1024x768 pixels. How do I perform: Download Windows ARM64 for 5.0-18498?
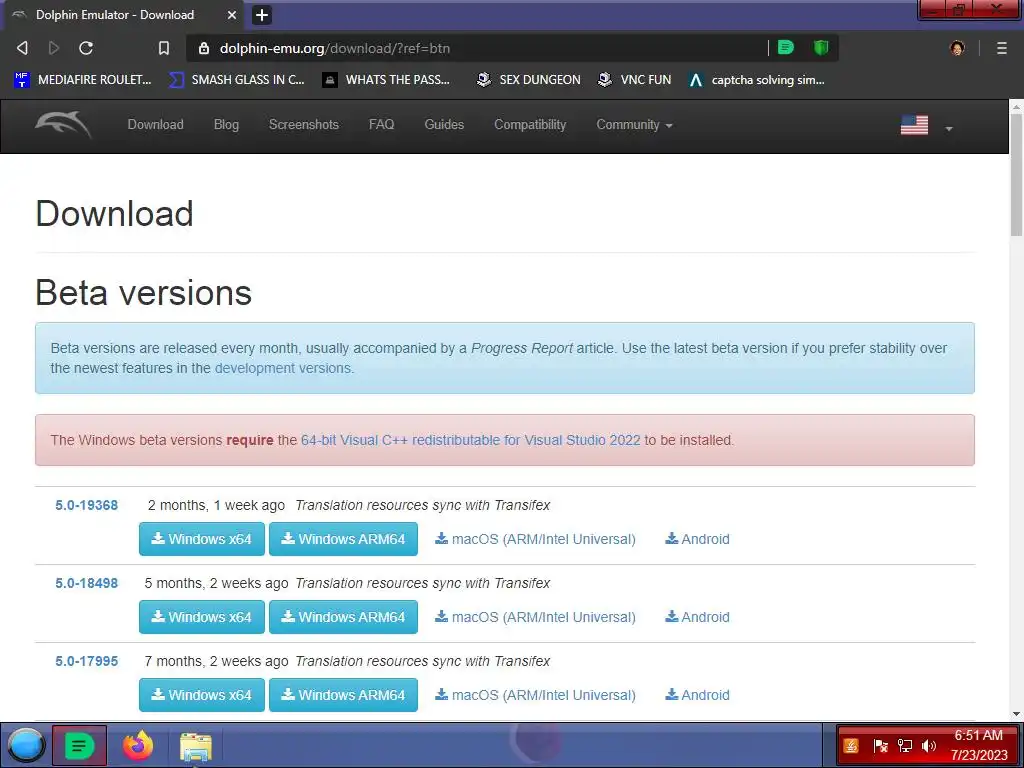tap(344, 617)
